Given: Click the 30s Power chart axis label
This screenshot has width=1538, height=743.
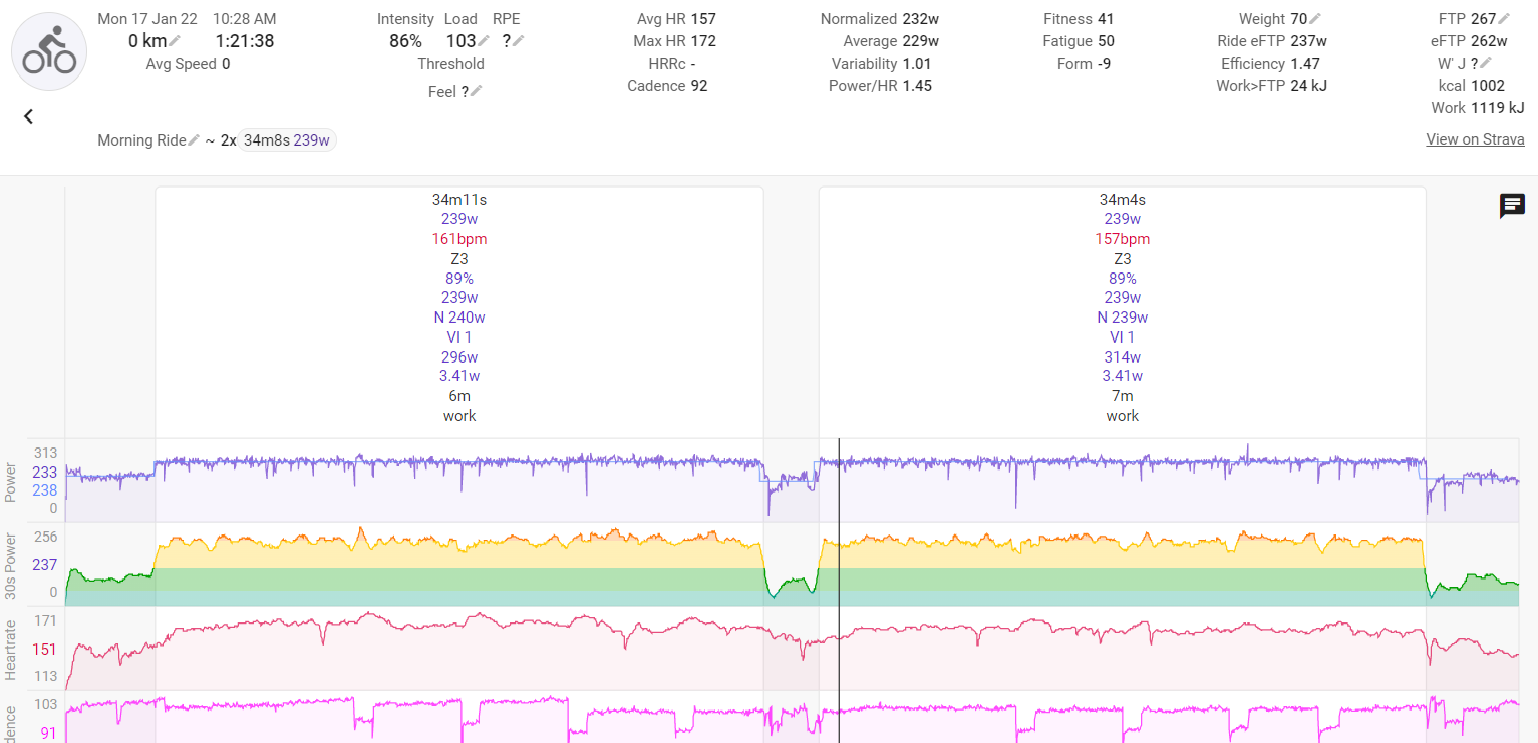Looking at the screenshot, I should 11,566.
